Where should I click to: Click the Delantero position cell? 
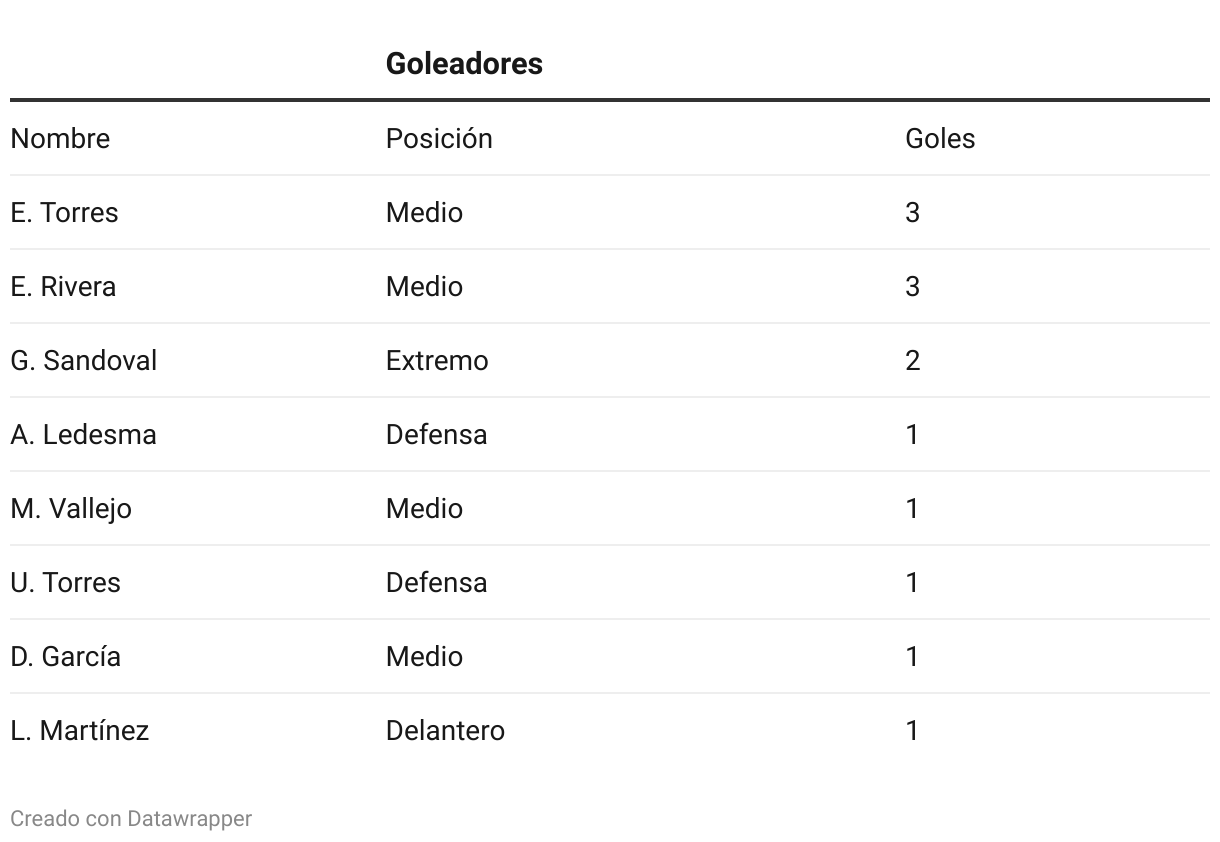[445, 730]
